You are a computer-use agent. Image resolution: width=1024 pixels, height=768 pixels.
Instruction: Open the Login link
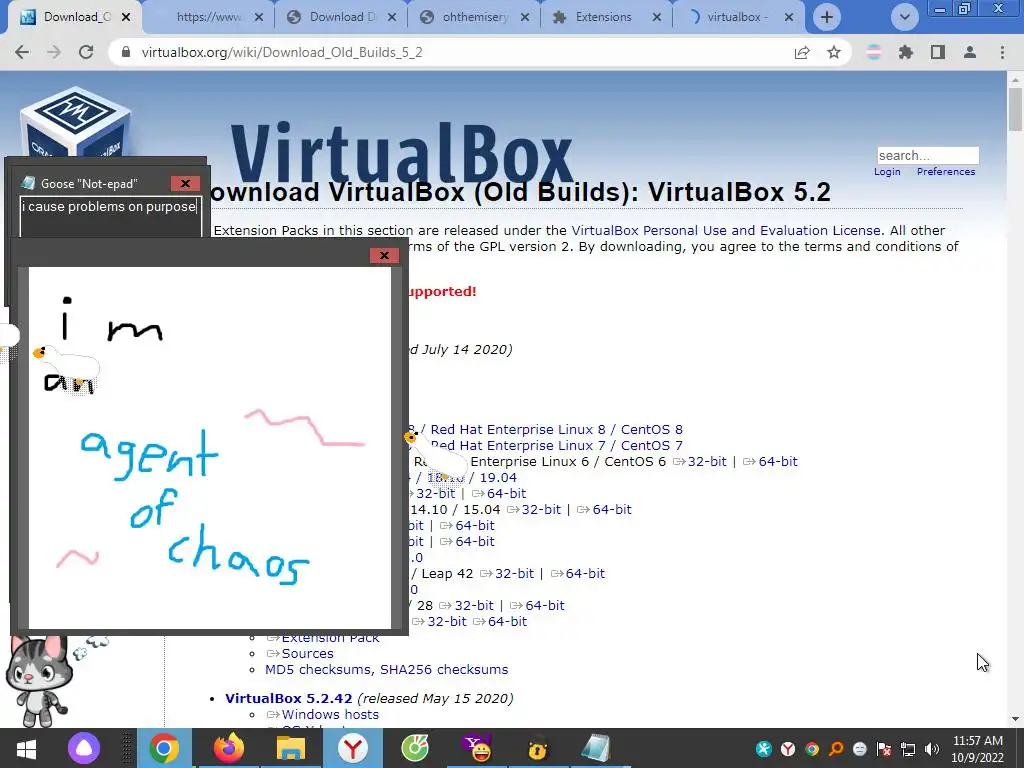click(887, 172)
